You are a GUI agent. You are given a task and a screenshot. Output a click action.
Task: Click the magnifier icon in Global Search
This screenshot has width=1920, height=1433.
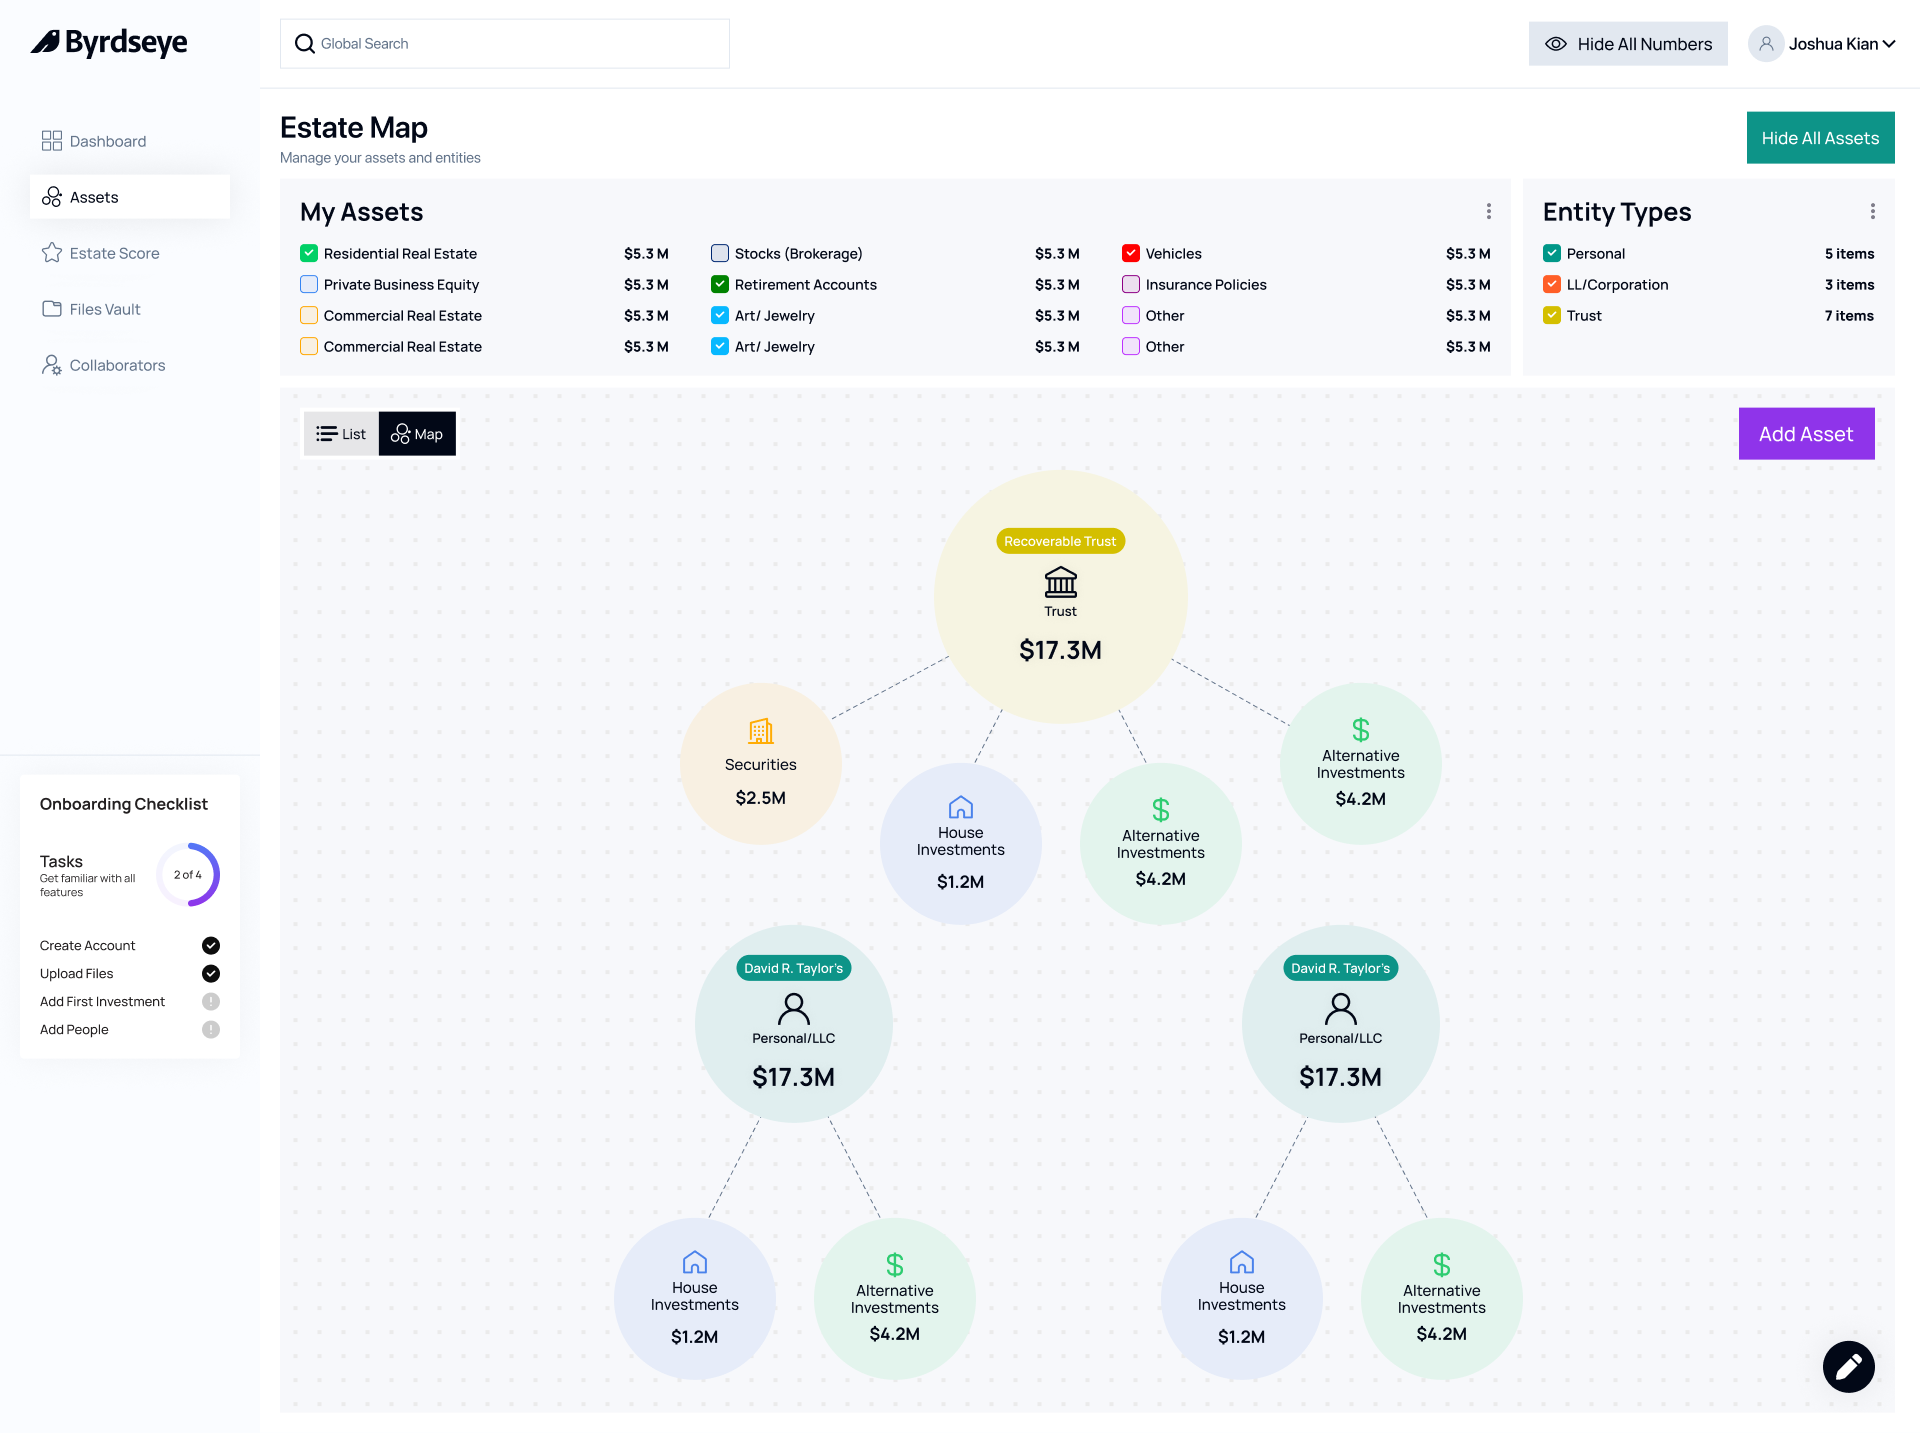coord(305,44)
